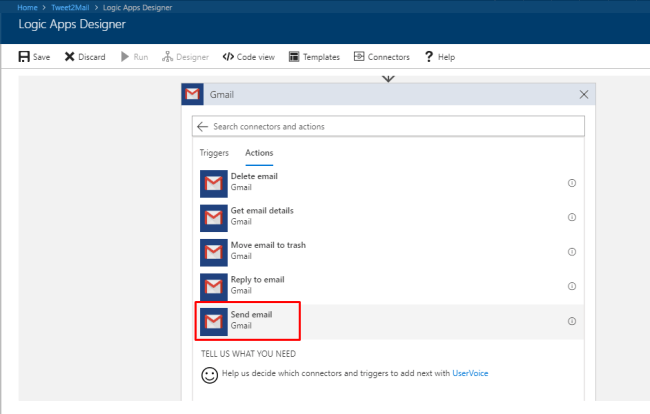This screenshot has width=650, height=414.
Task: Close the Gmail connector panel
Action: click(584, 94)
